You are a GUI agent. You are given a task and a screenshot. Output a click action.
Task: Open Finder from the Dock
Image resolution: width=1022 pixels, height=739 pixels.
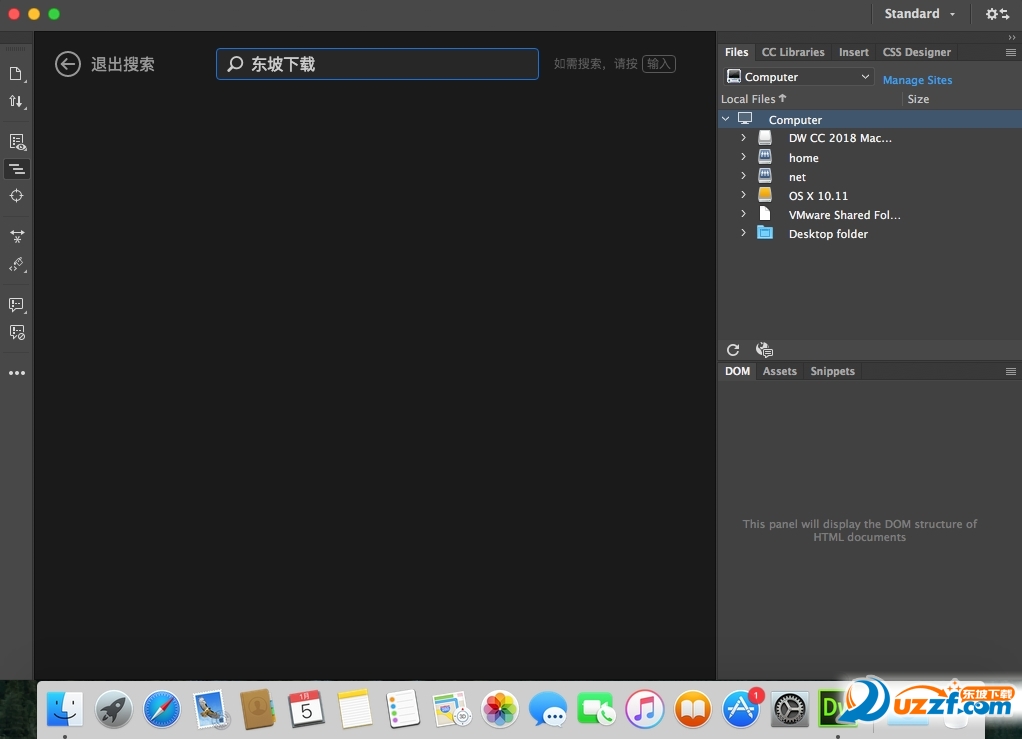[65, 709]
